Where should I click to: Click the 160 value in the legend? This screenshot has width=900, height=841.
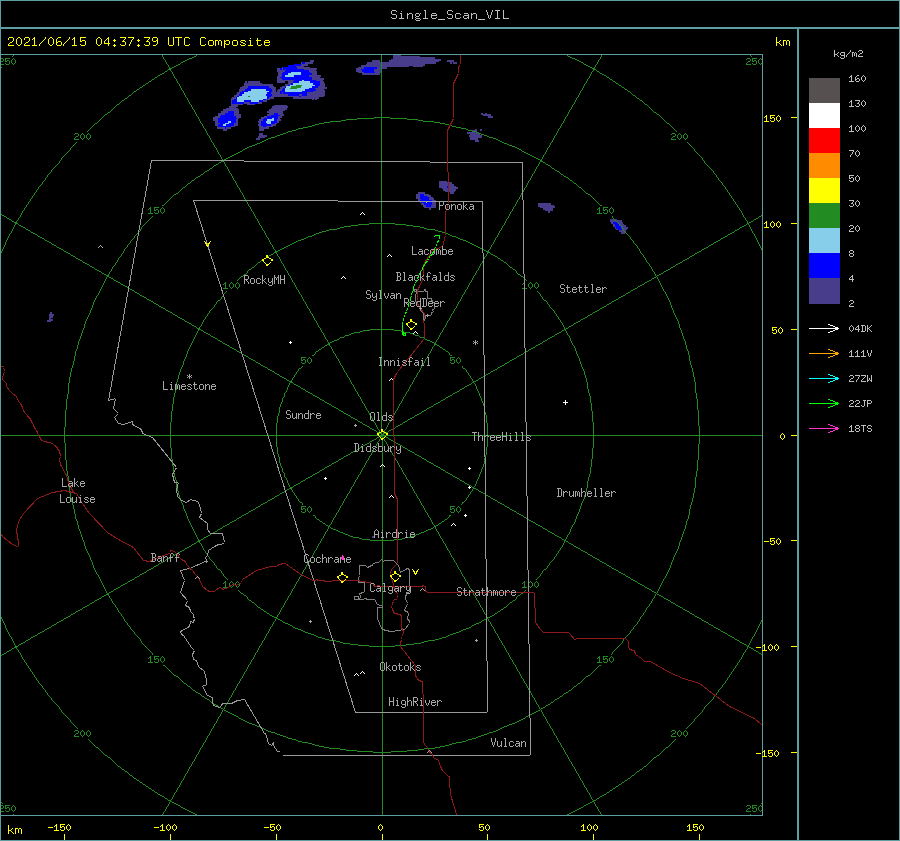857,79
